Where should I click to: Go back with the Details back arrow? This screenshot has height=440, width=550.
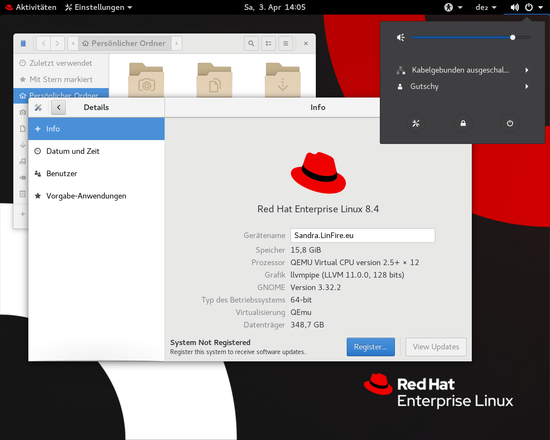(x=59, y=107)
